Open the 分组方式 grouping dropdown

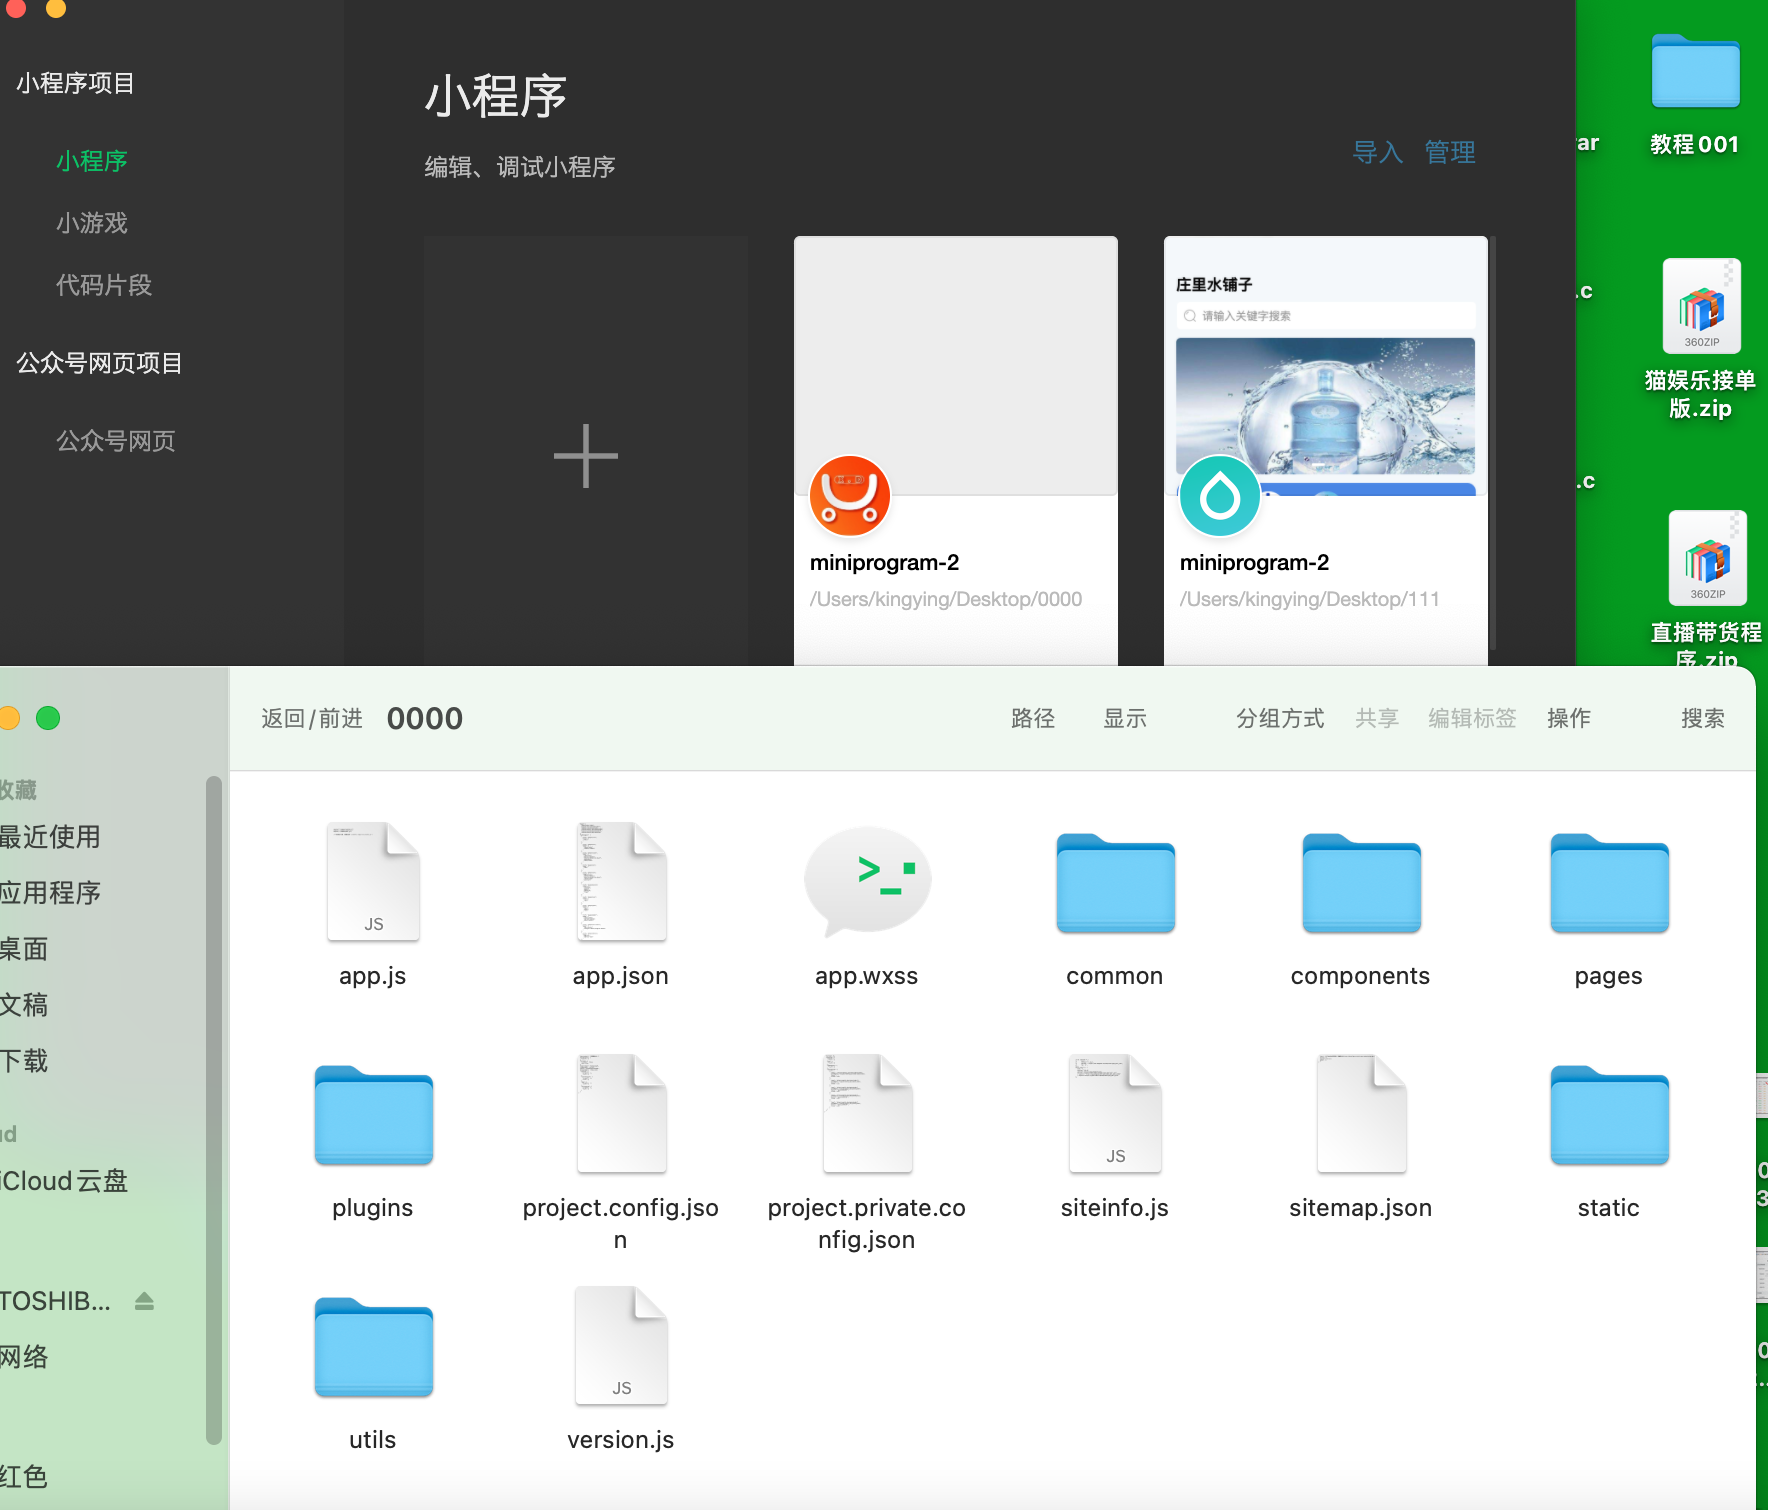tap(1279, 718)
